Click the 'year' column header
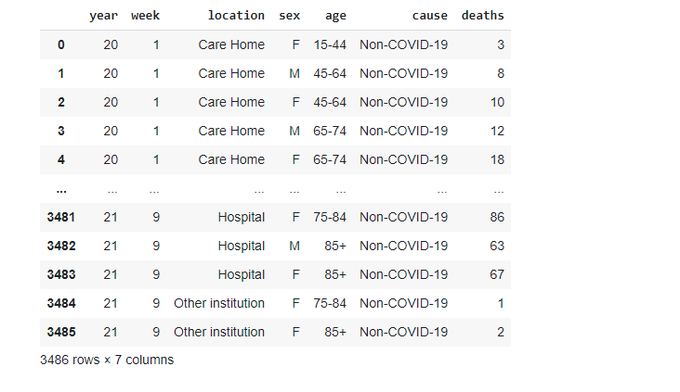The width and height of the screenshot is (680, 392). pyautogui.click(x=103, y=16)
